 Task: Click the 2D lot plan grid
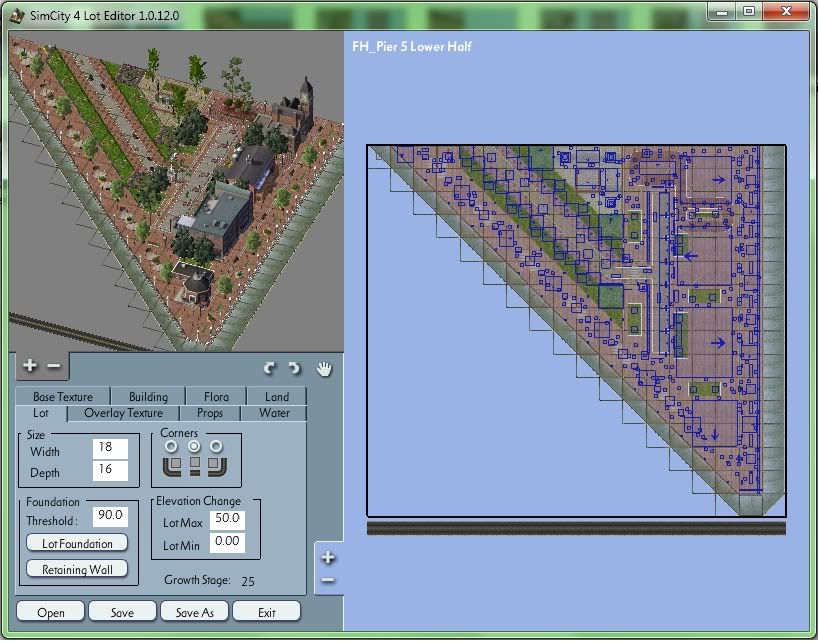point(576,331)
